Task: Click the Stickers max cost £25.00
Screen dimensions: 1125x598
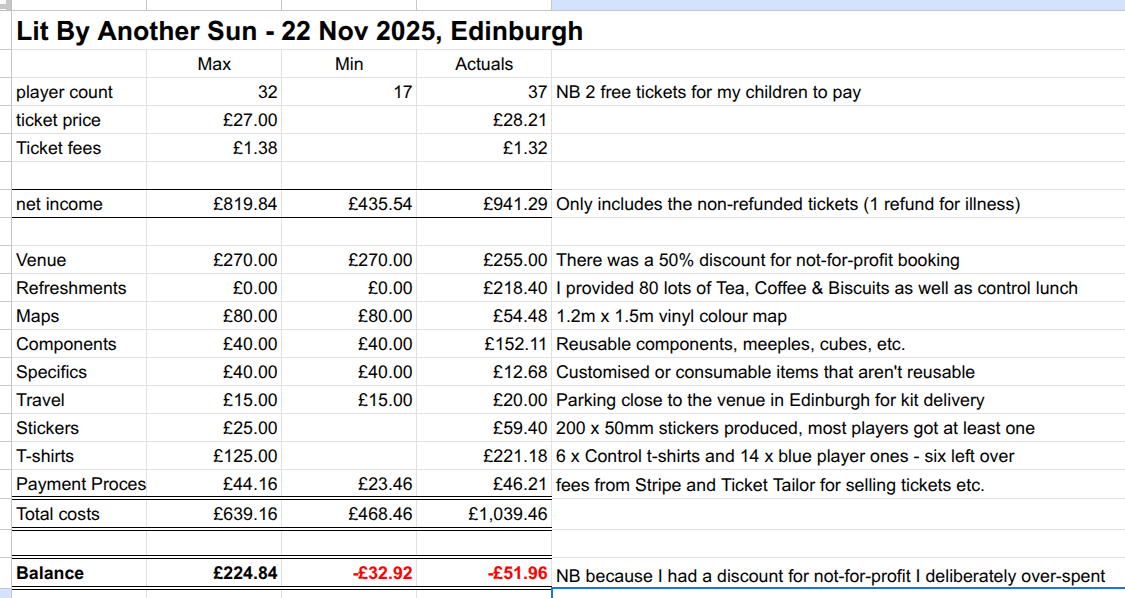Action: click(251, 428)
